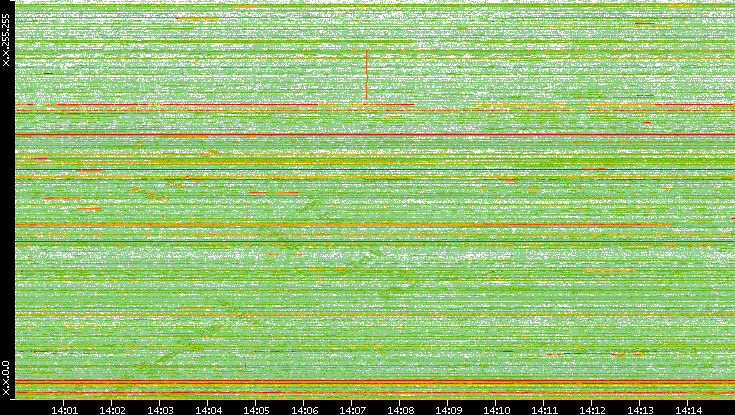Click the tall vertical orange line after 14:07

(367, 75)
